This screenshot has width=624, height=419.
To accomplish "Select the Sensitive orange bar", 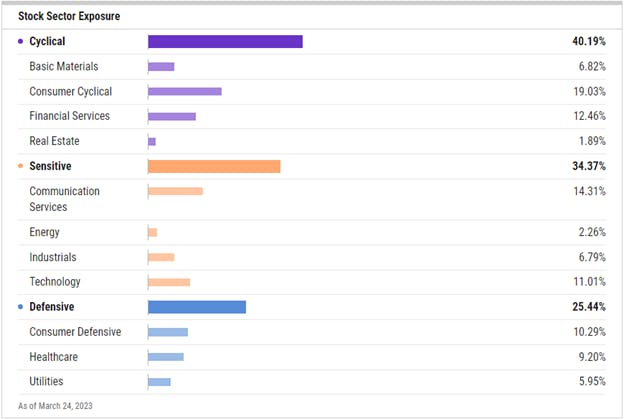I will click(214, 166).
